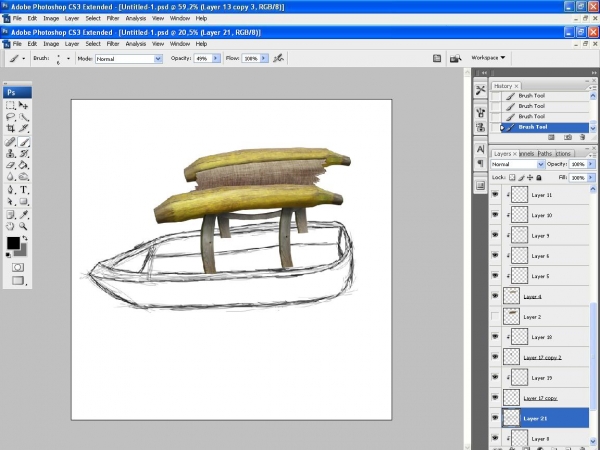Image resolution: width=600 pixels, height=450 pixels.
Task: Toggle Quick Mask mode
Action: [18, 267]
